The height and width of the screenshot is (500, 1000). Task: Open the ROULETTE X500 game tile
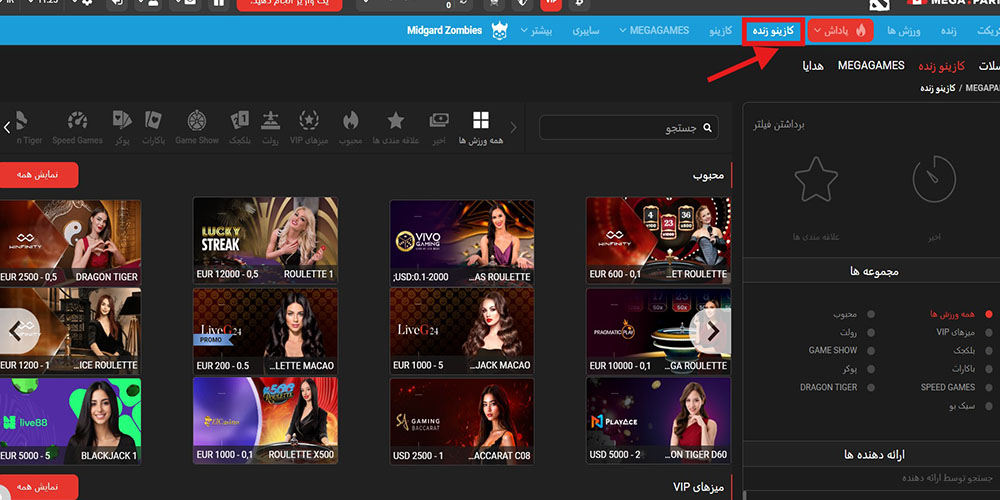pyautogui.click(x=265, y=420)
